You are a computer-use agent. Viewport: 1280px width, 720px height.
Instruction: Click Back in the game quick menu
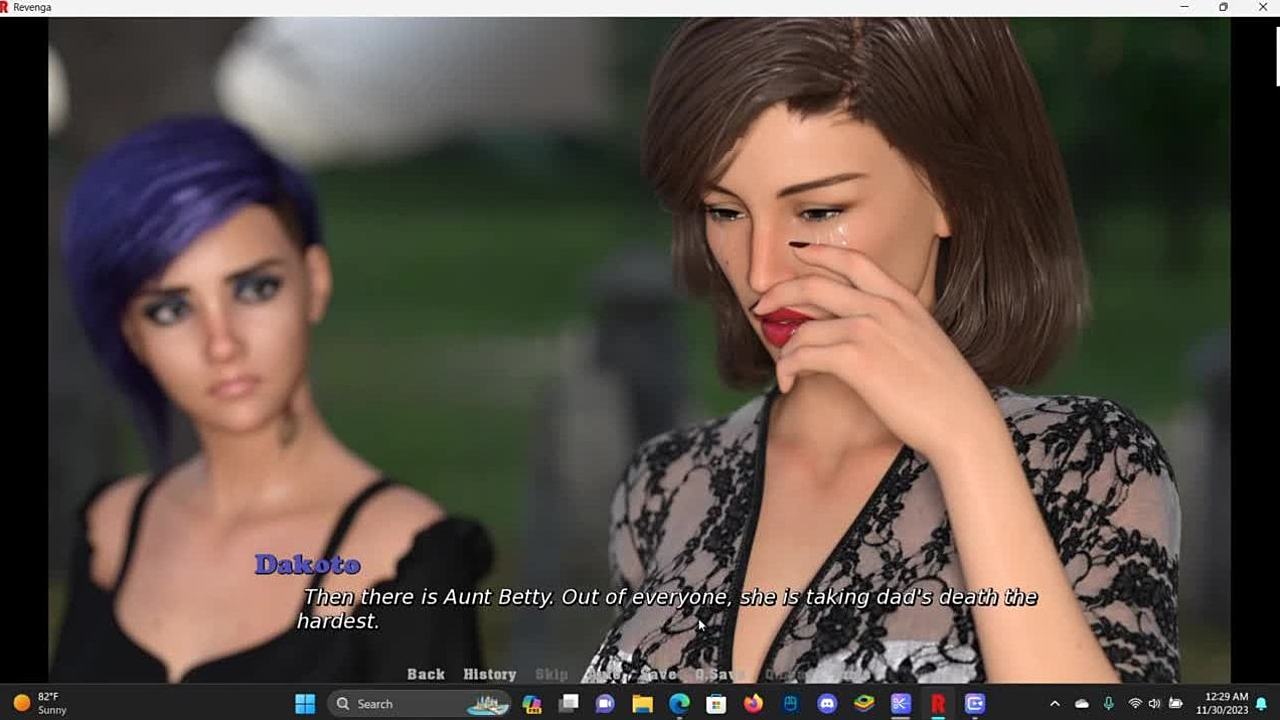pyautogui.click(x=425, y=675)
